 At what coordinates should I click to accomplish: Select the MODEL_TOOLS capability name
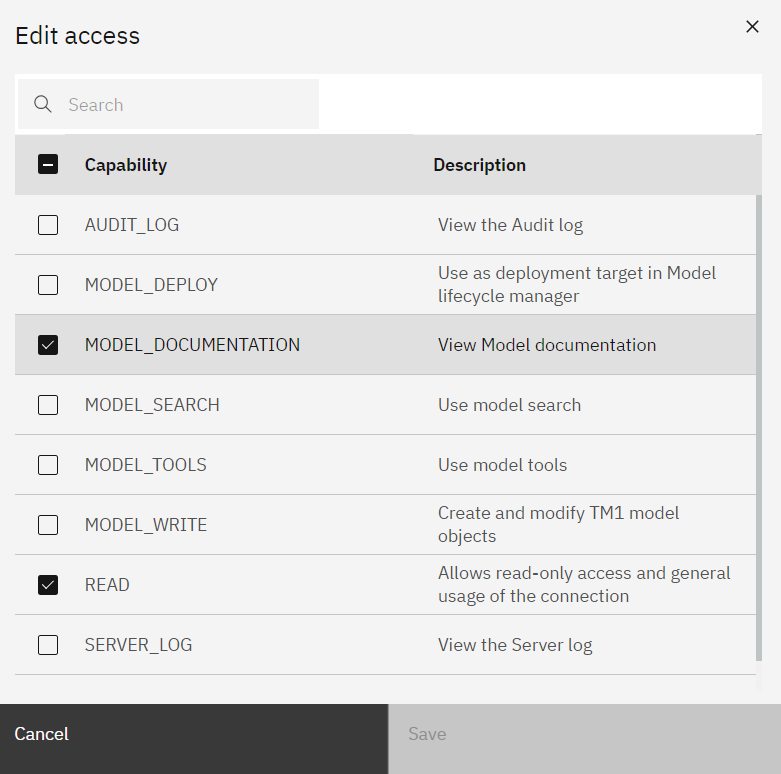click(145, 465)
